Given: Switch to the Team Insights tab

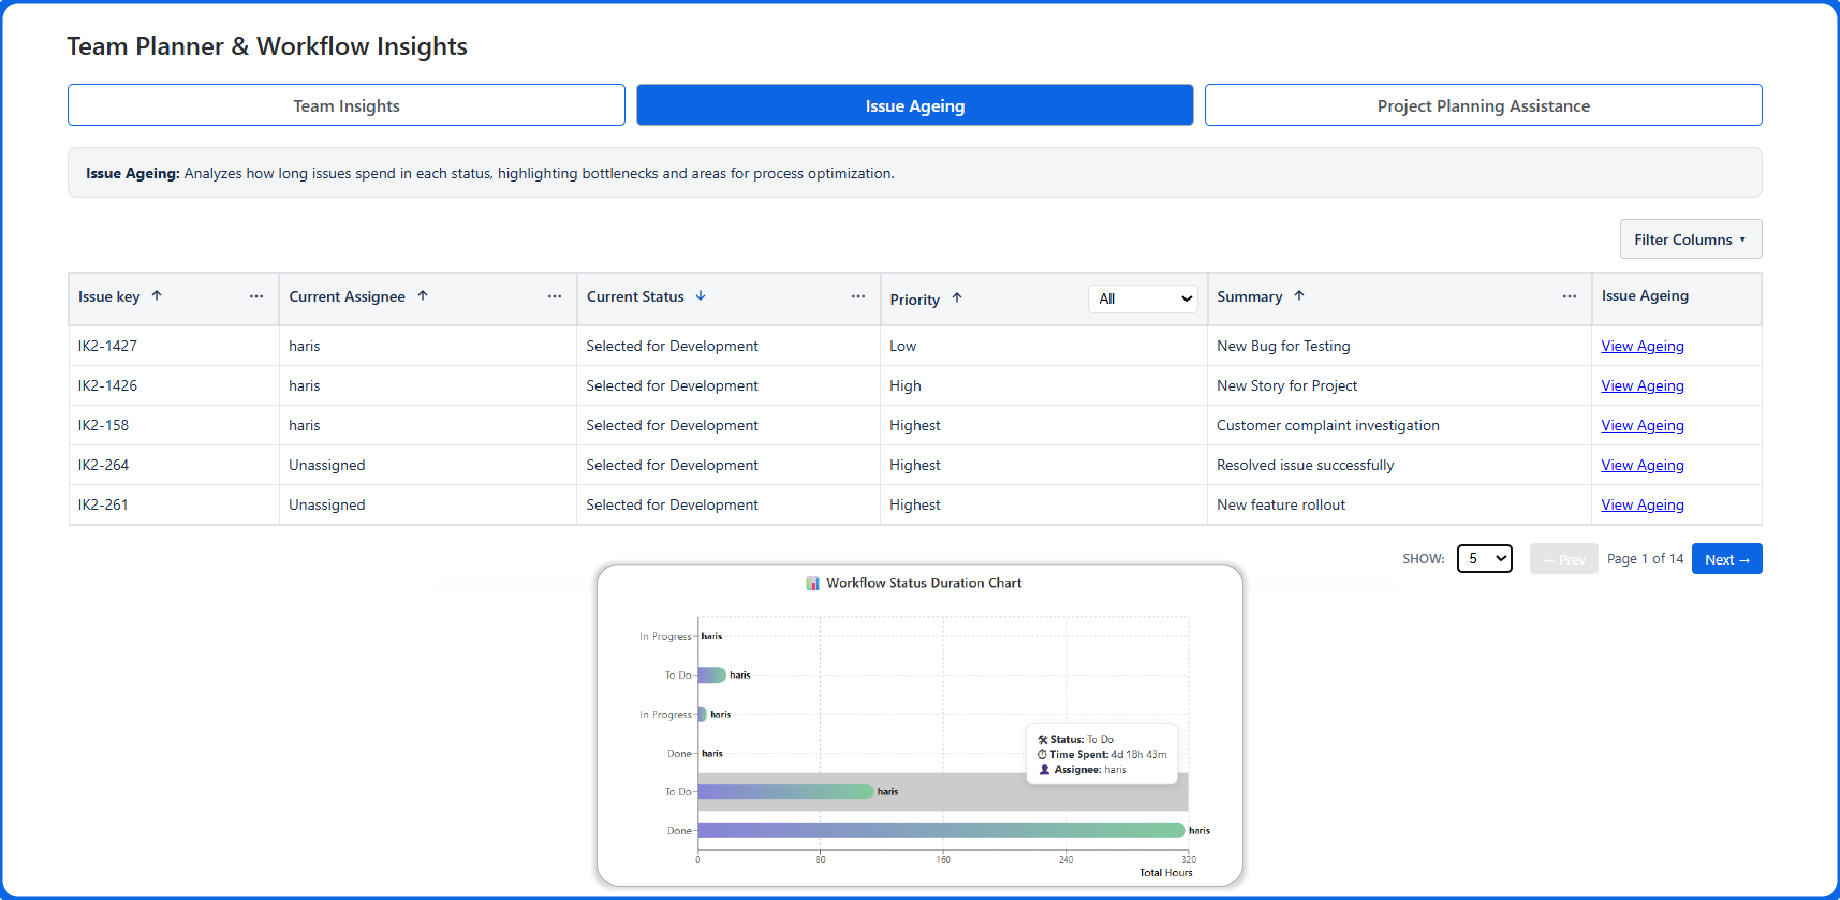Looking at the screenshot, I should tap(346, 106).
